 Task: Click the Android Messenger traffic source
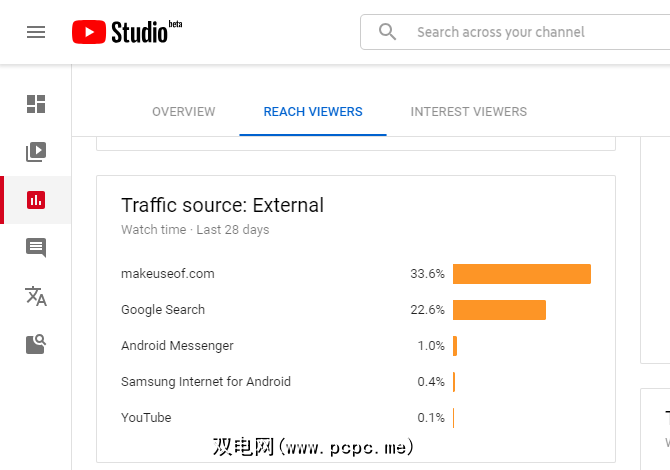point(177,346)
